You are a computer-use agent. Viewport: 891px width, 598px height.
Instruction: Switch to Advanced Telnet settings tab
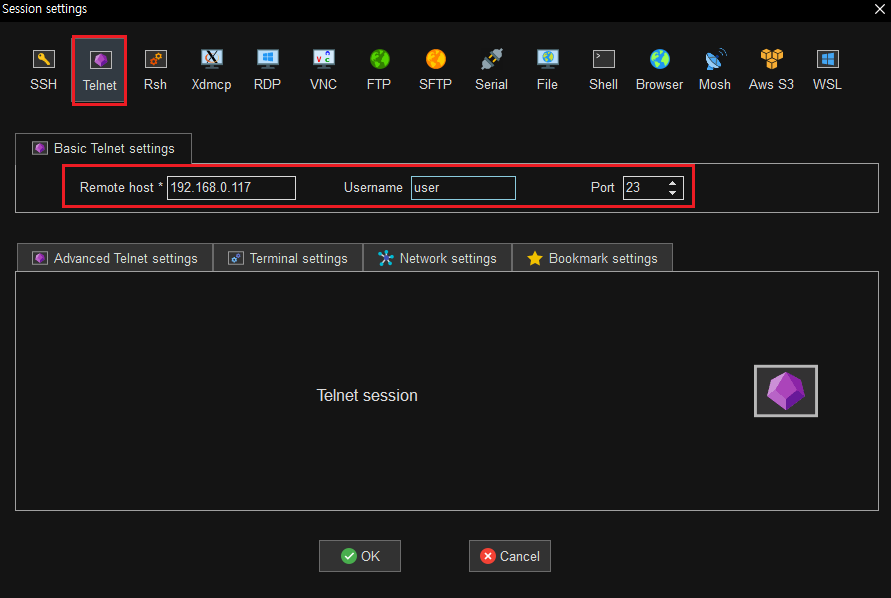[x=115, y=258]
